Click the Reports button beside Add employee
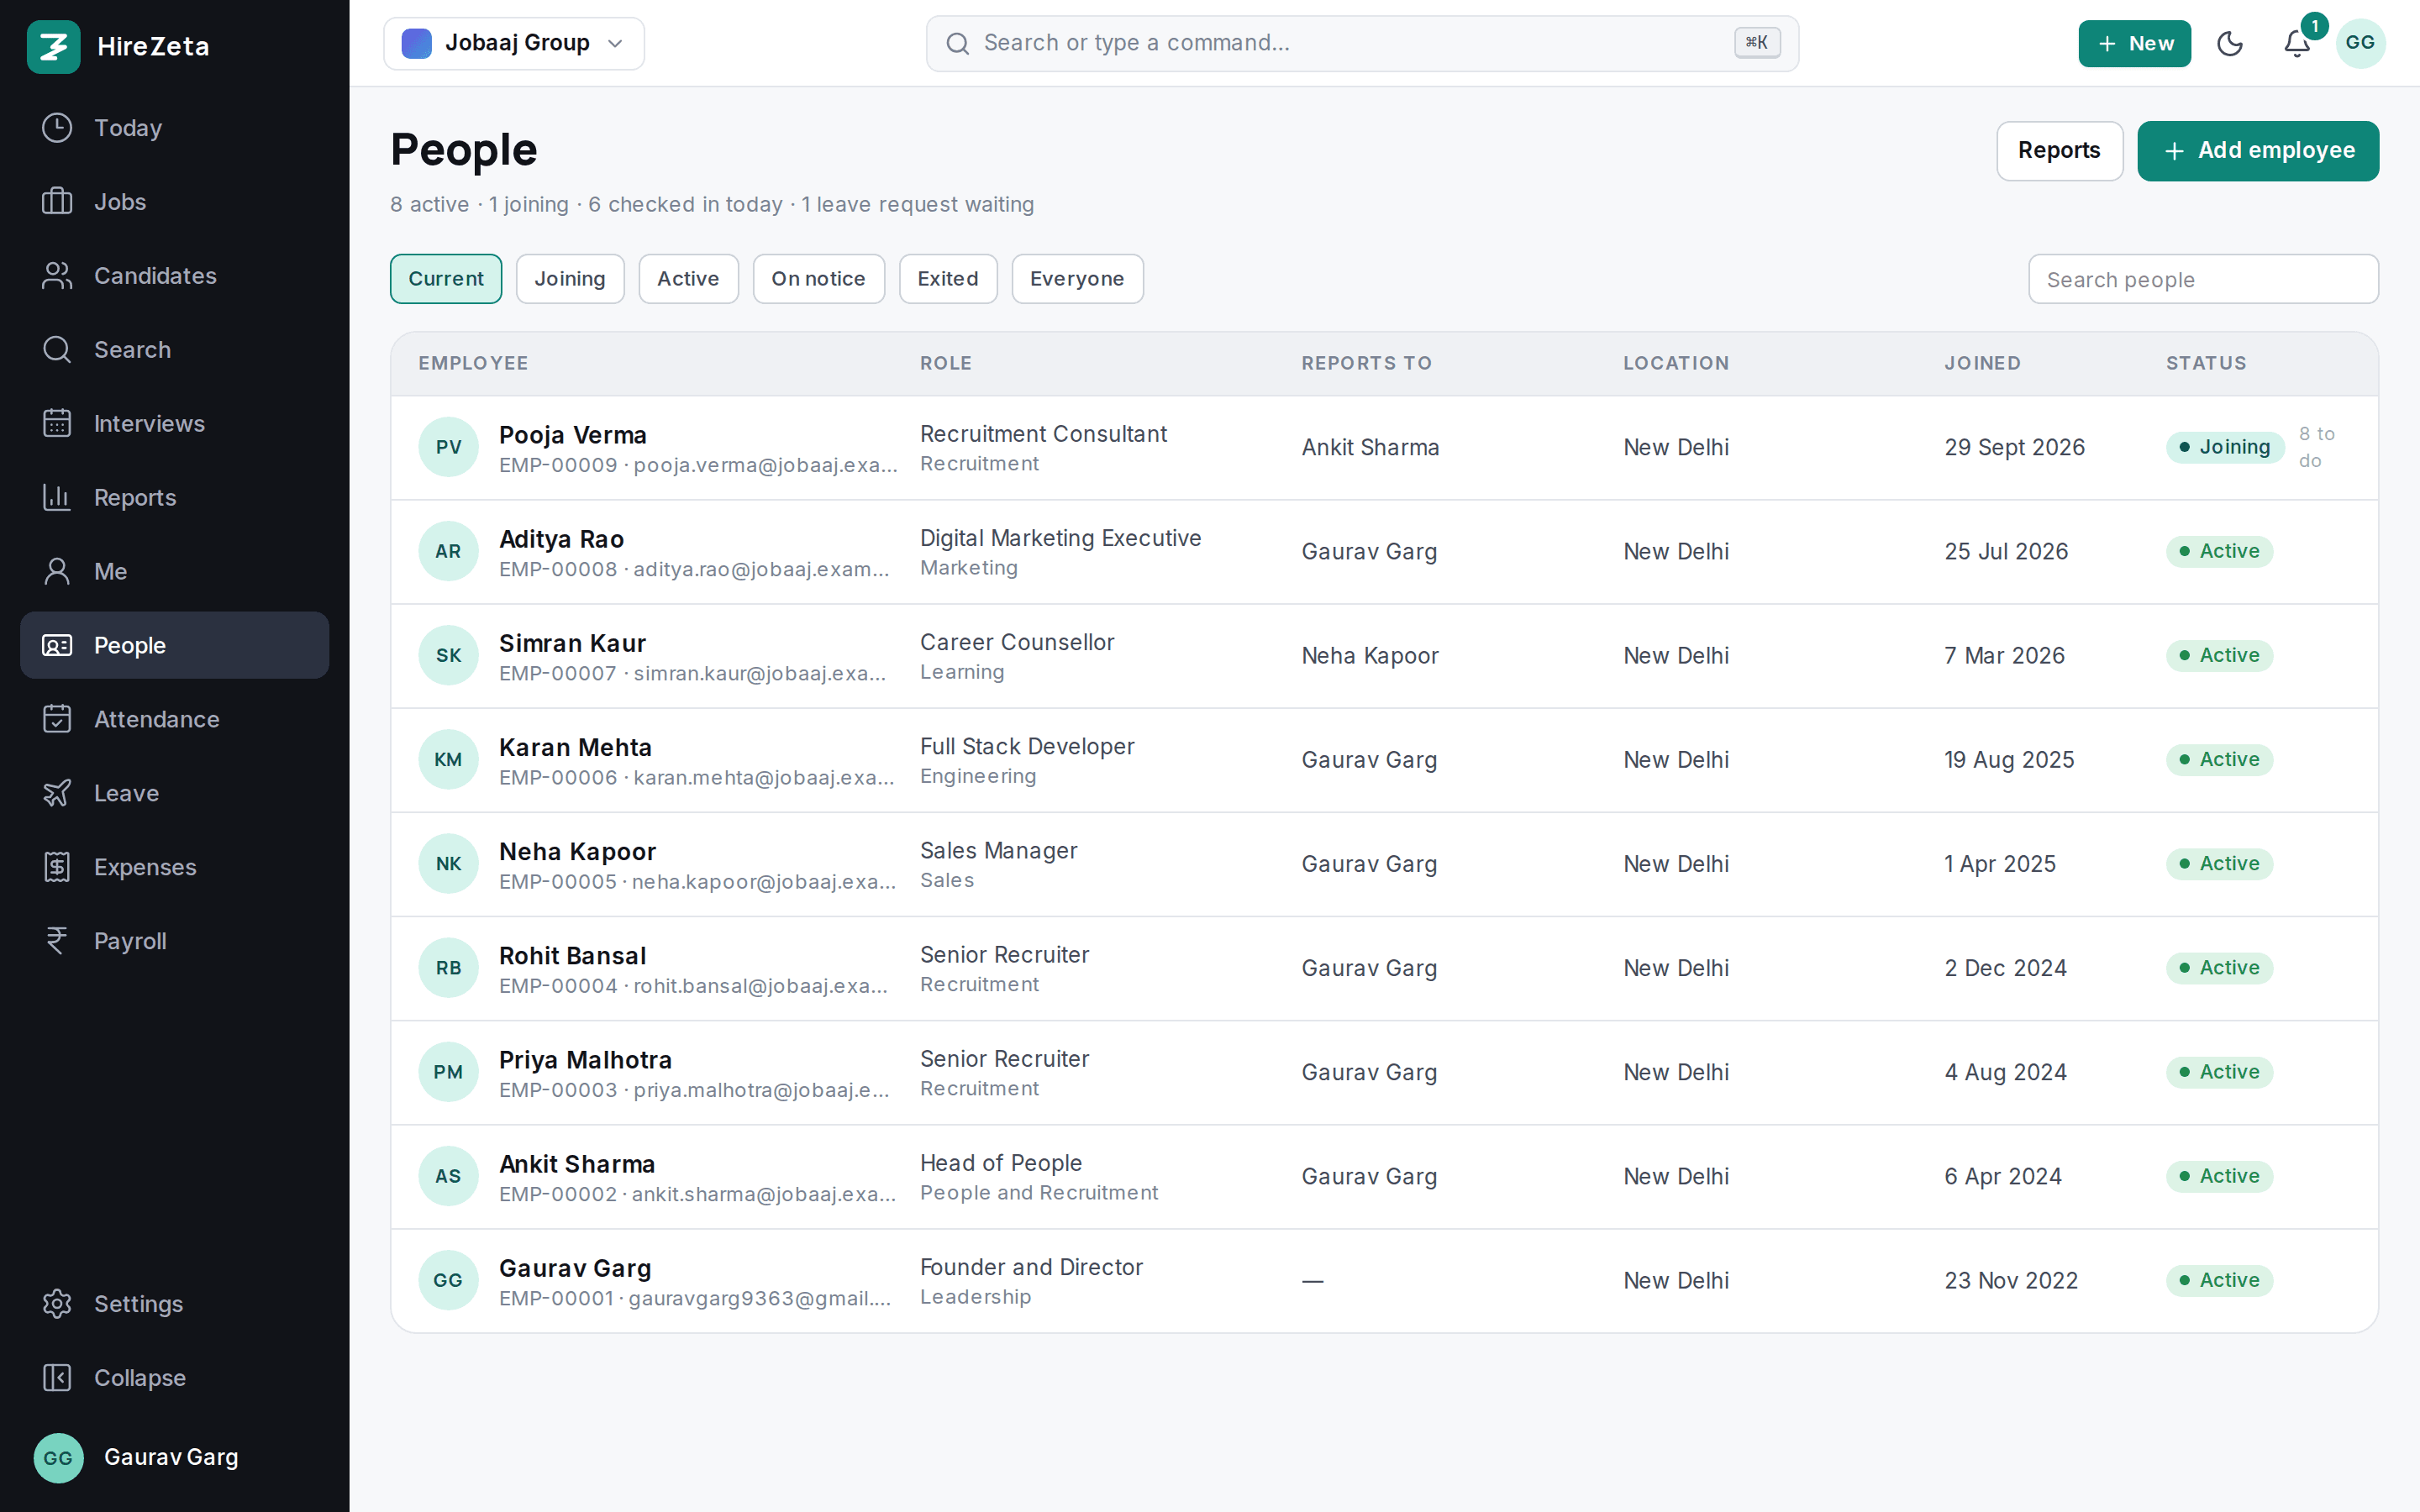The height and width of the screenshot is (1512, 2420). pos(2059,151)
